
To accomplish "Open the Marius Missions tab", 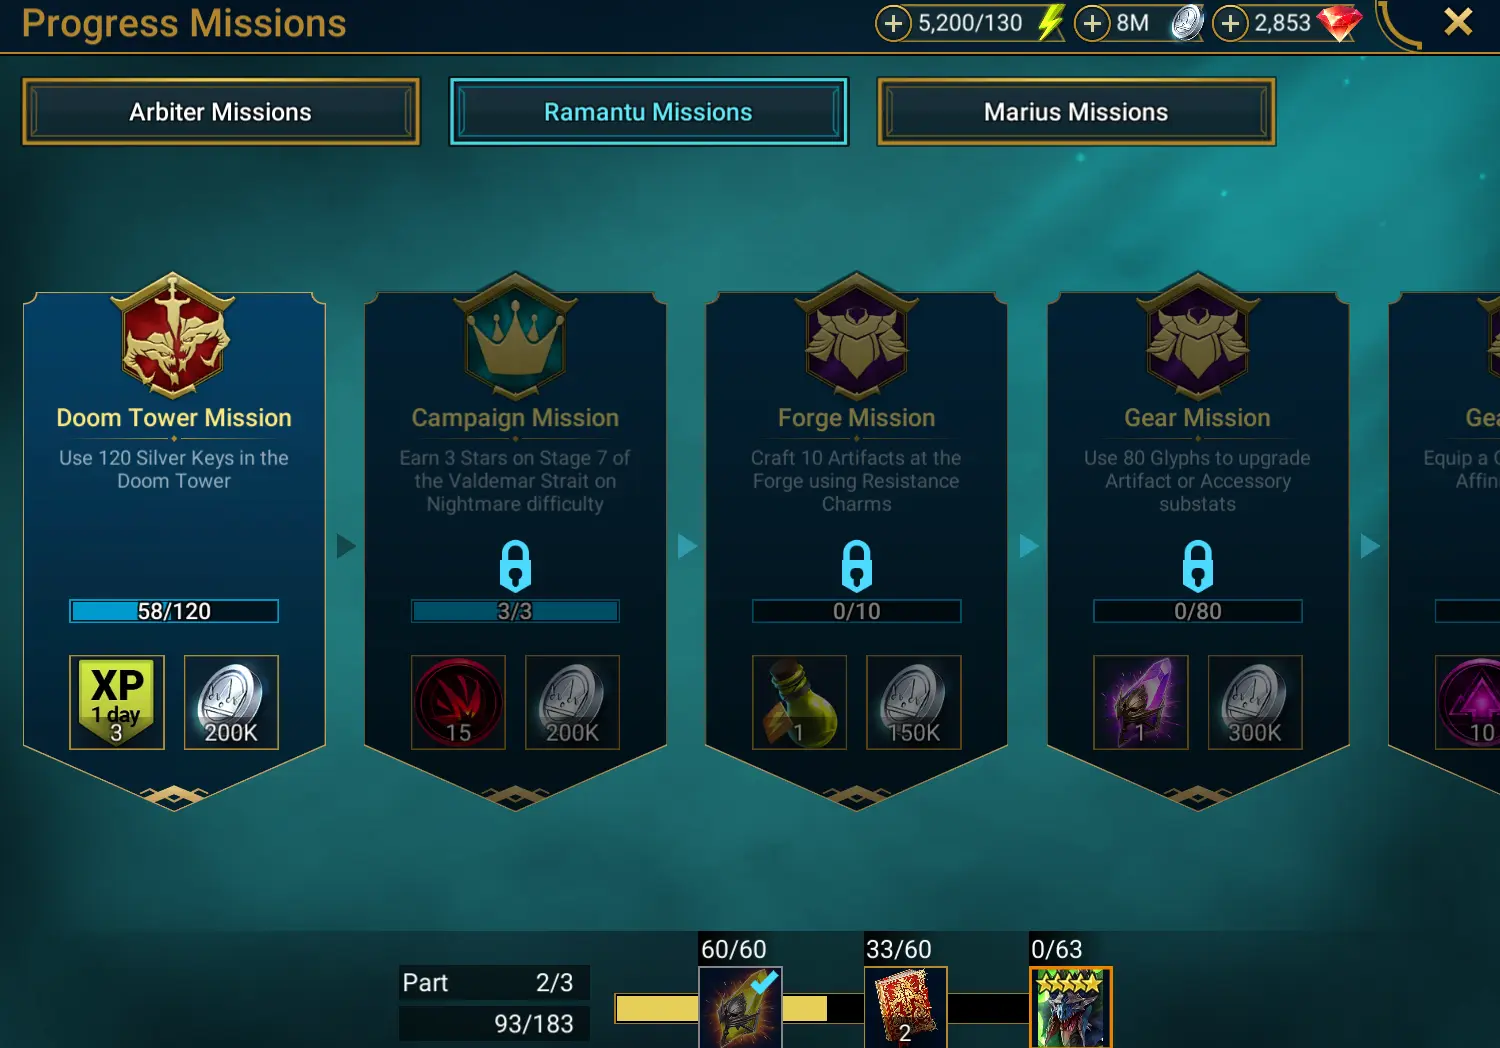I will point(1076,112).
